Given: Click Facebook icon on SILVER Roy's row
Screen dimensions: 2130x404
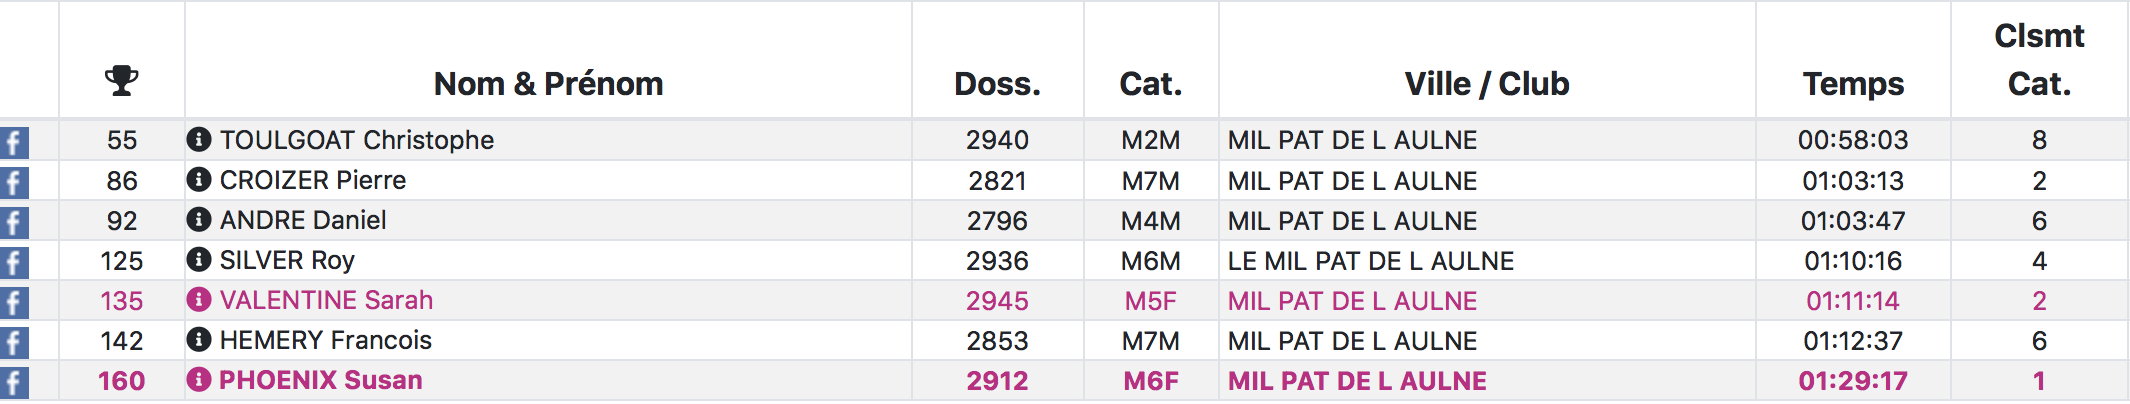Looking at the screenshot, I should point(14,262).
